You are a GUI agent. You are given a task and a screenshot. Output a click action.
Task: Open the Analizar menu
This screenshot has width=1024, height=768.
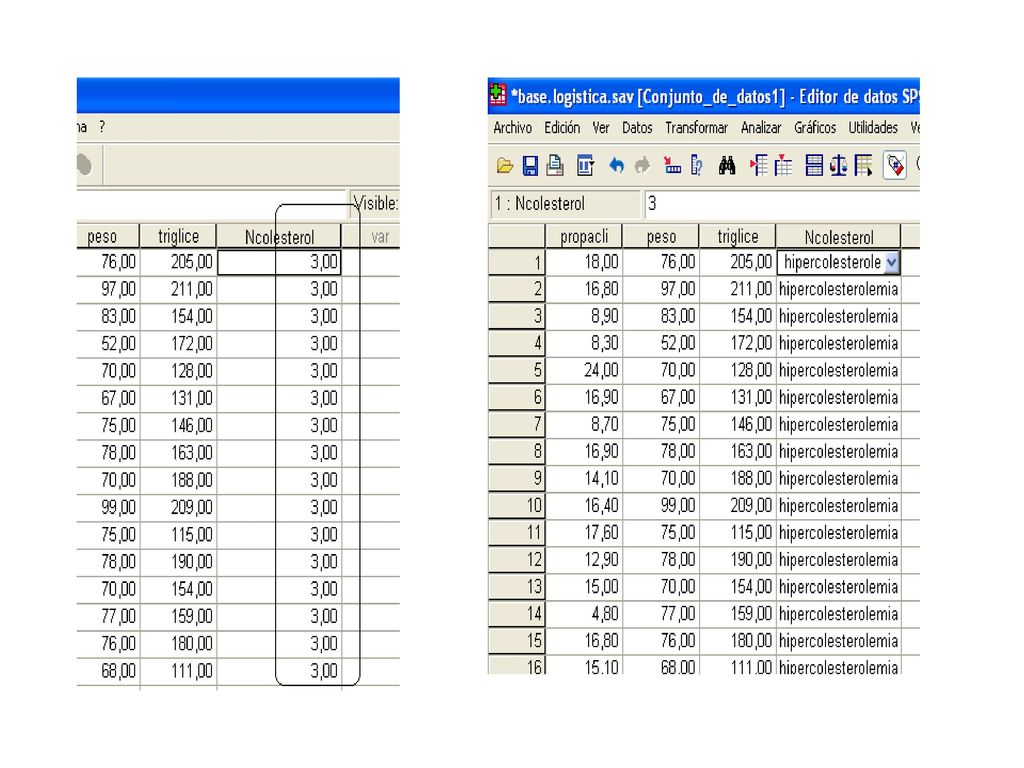pos(761,128)
